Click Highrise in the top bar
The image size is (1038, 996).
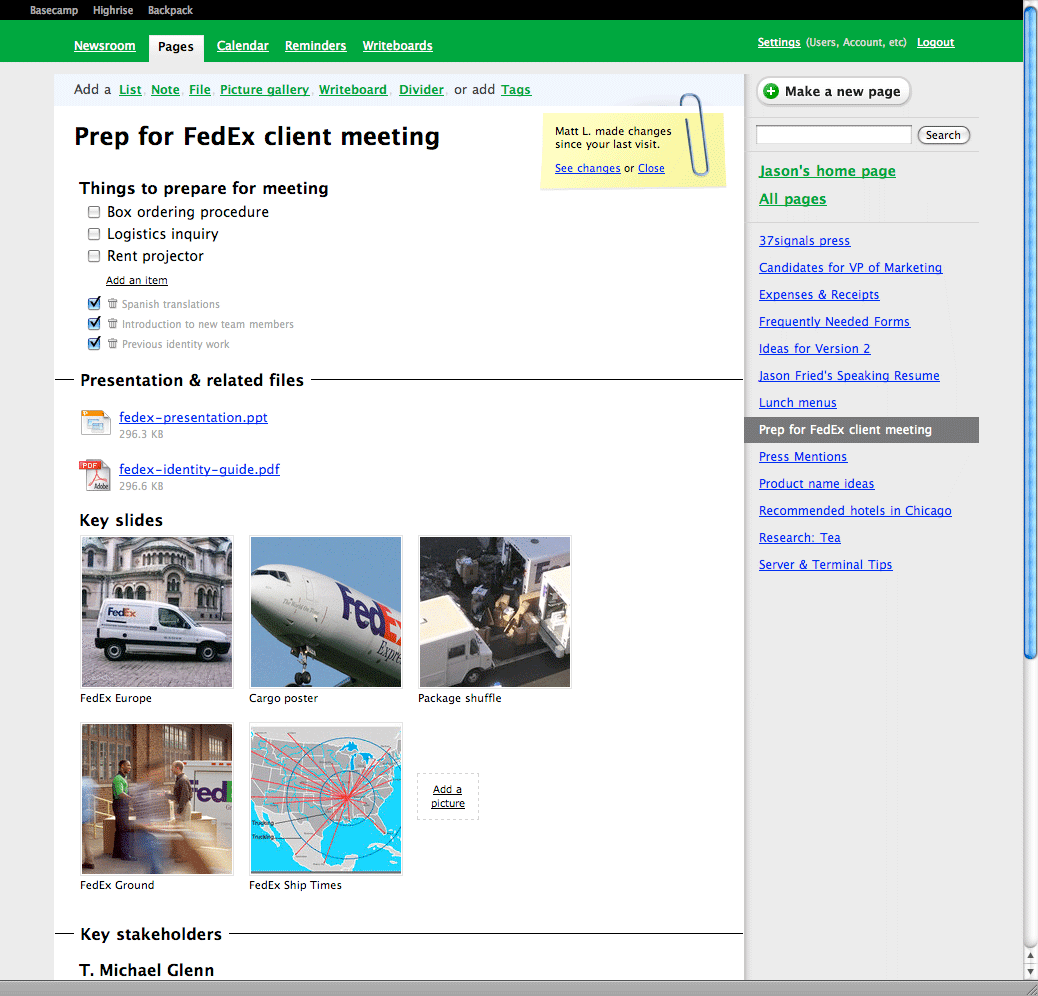point(113,10)
